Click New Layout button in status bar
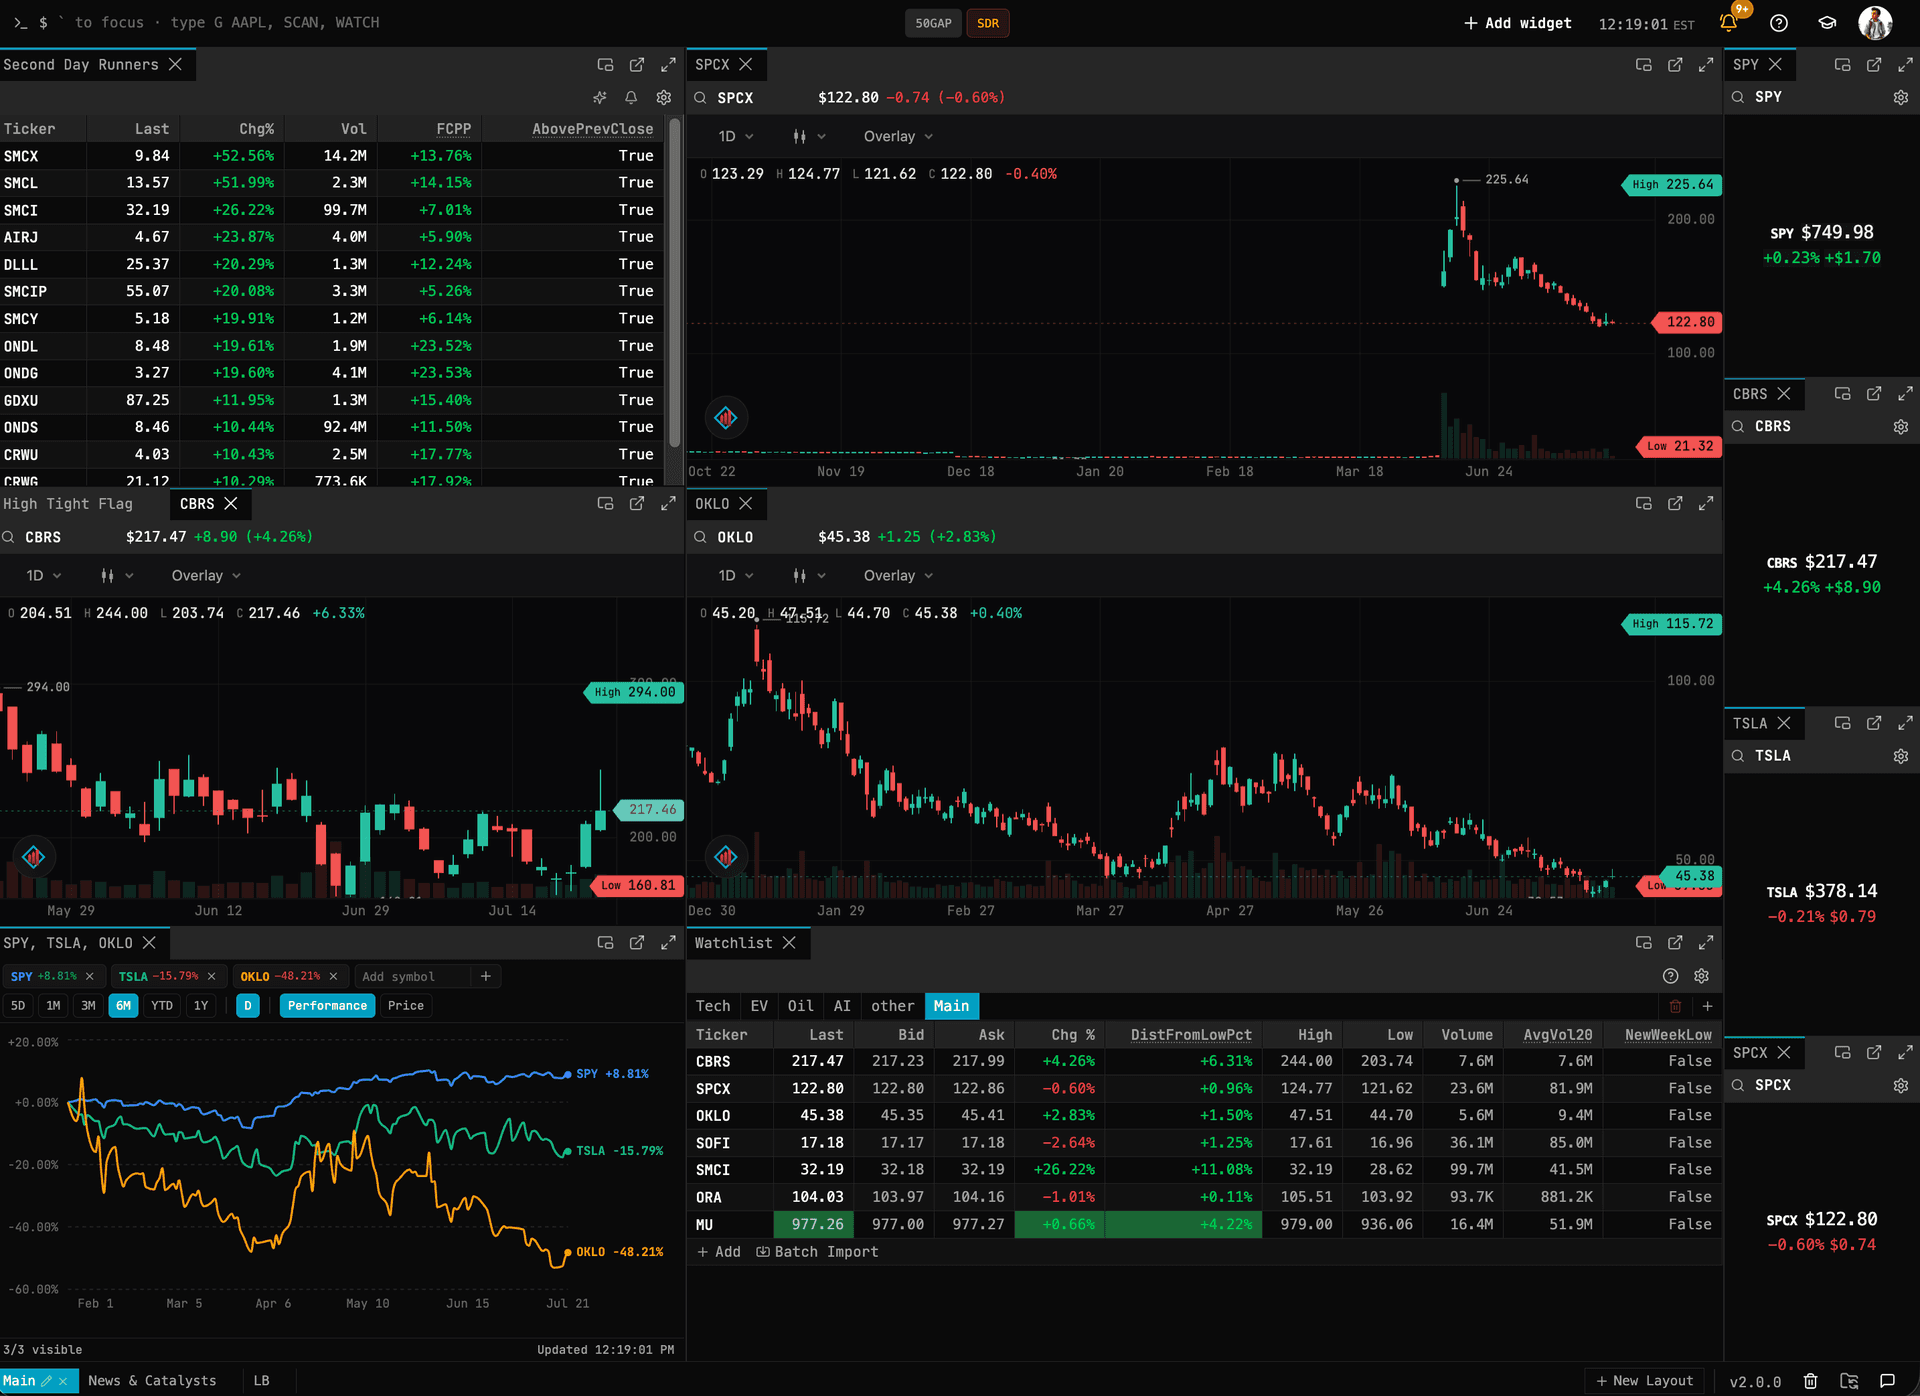Screen dimensions: 1920x1396 (x=1644, y=1381)
